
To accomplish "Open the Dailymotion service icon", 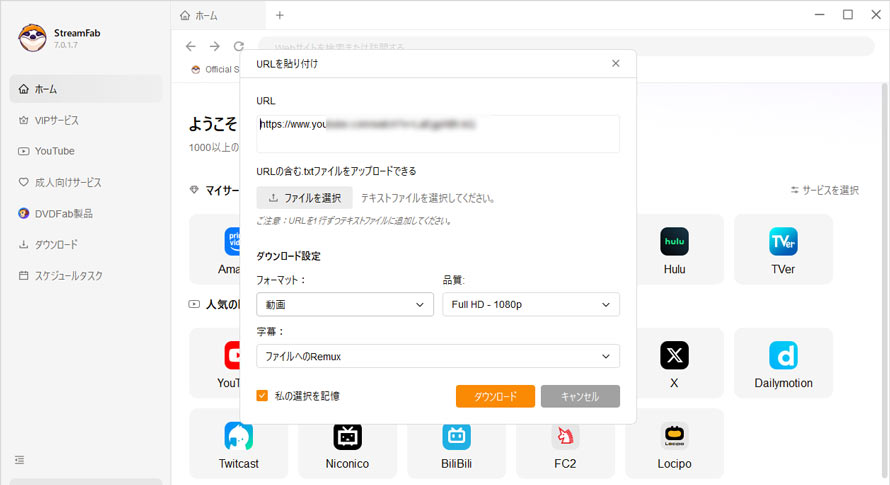I will [x=783, y=356].
